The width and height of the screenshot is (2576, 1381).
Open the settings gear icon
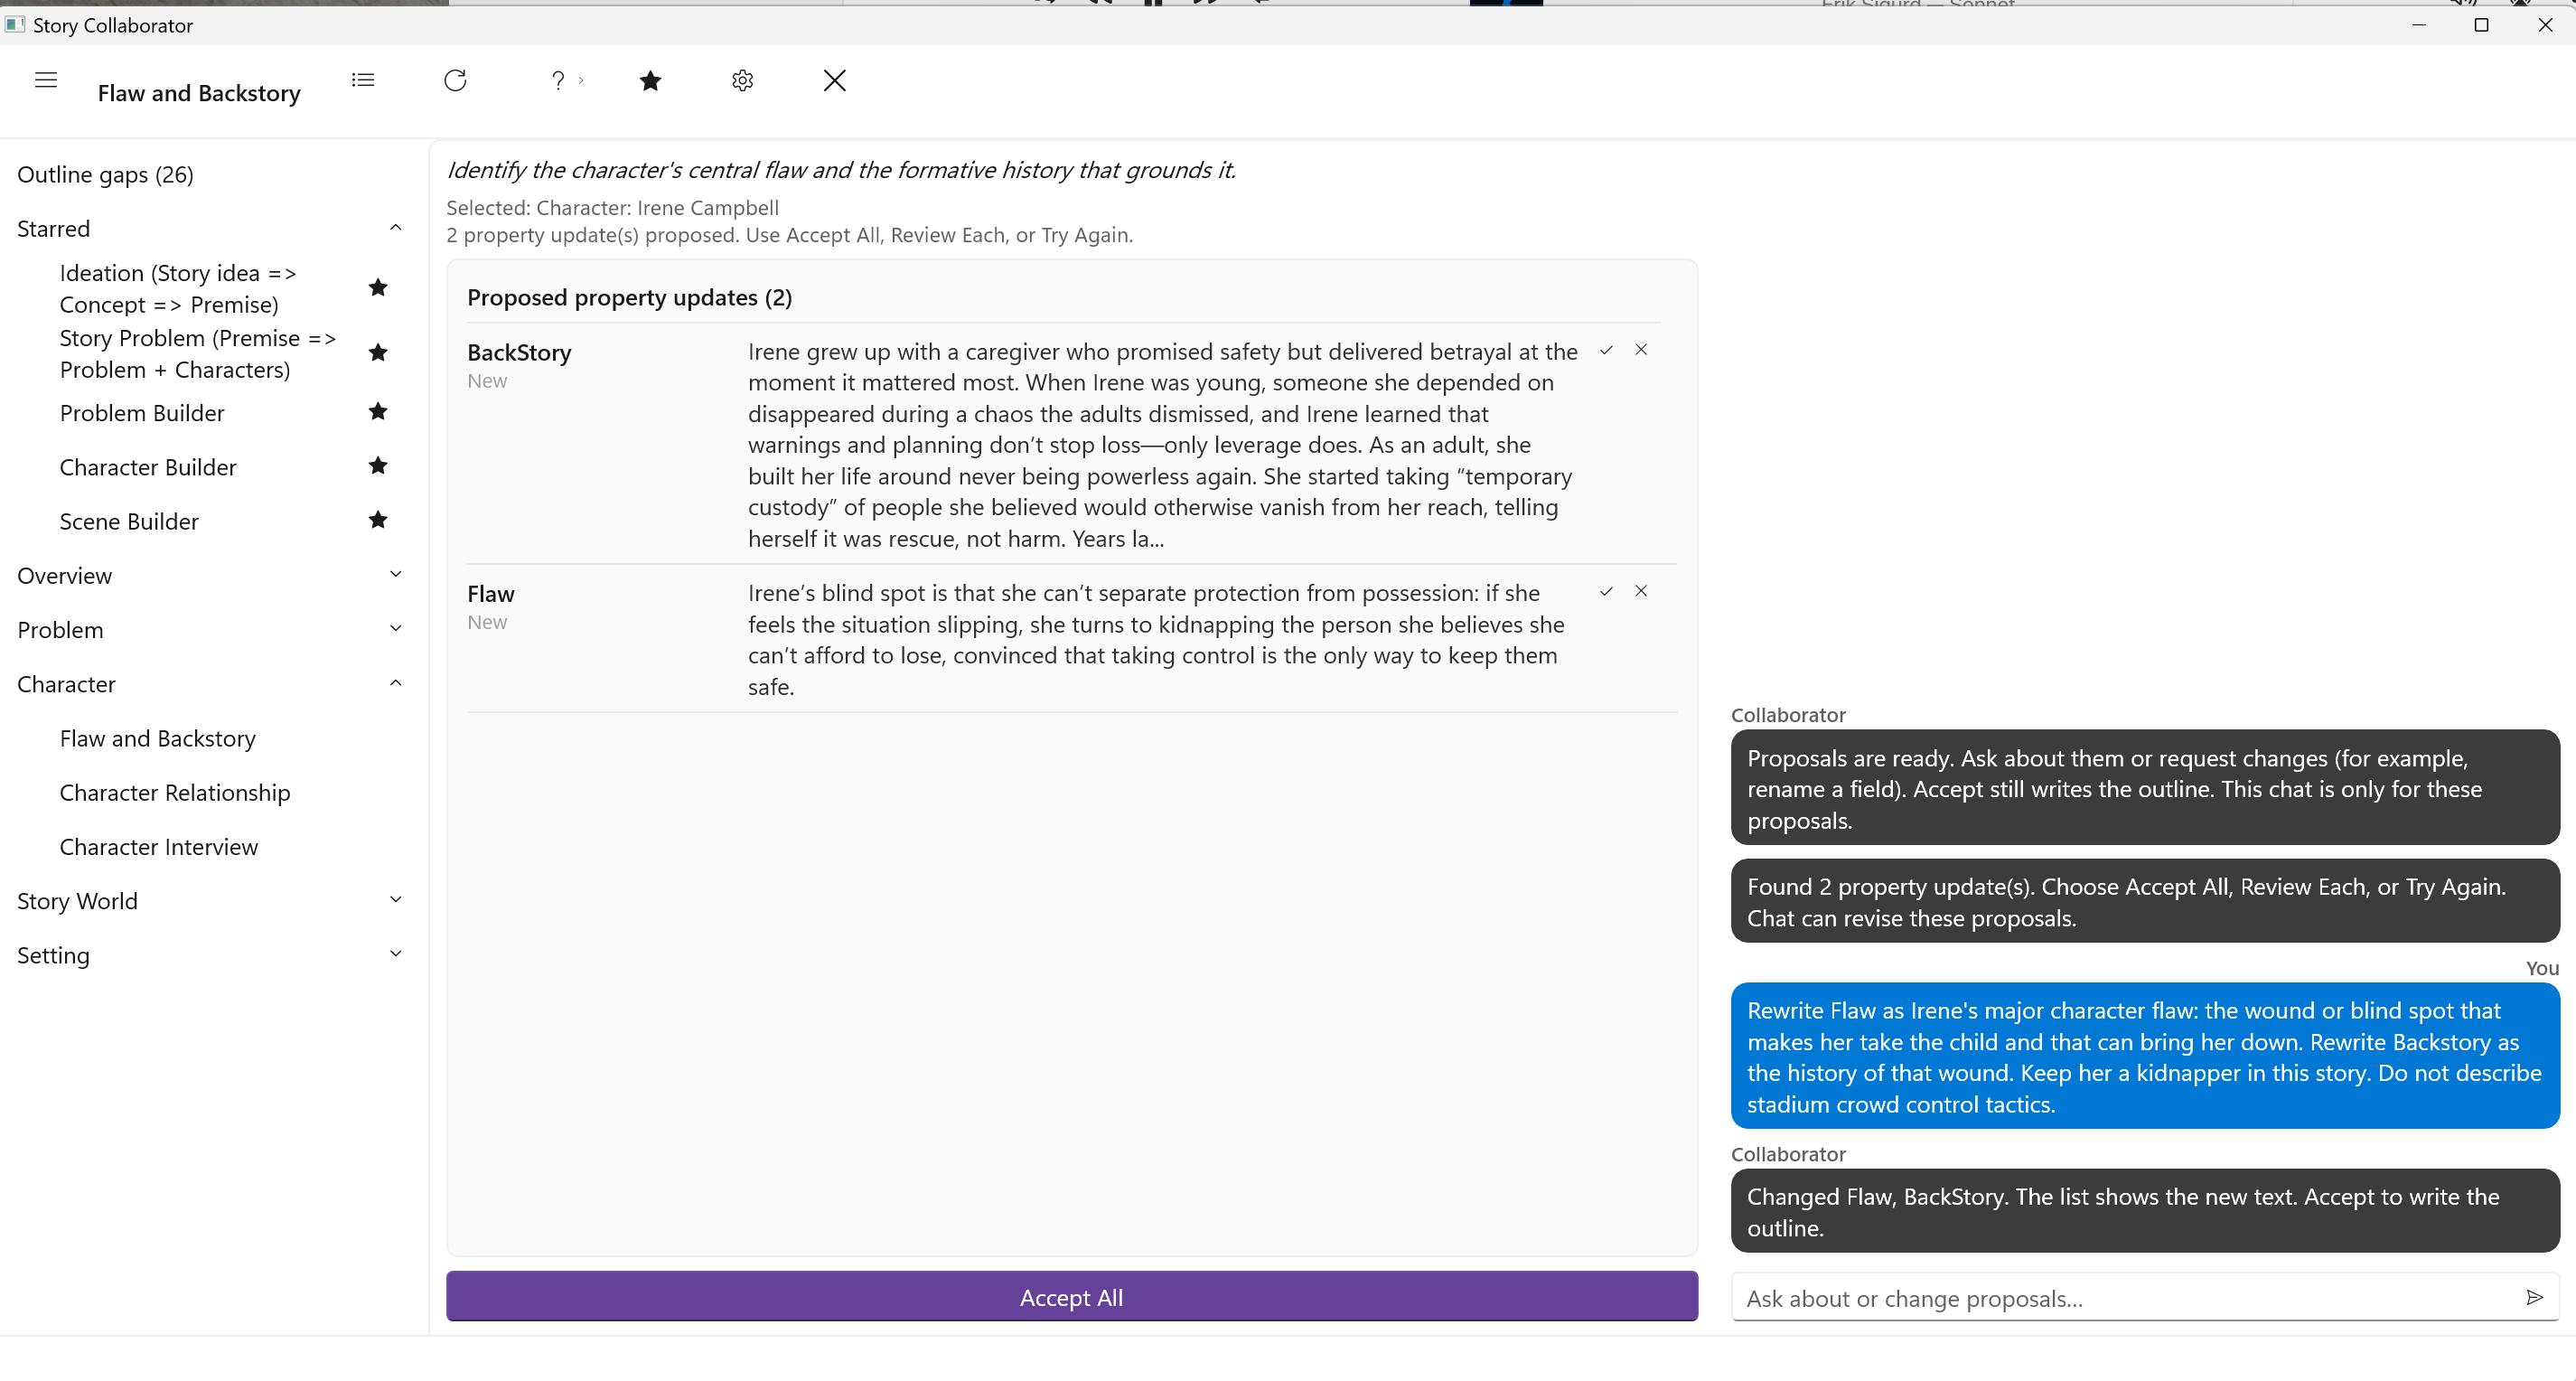[742, 80]
